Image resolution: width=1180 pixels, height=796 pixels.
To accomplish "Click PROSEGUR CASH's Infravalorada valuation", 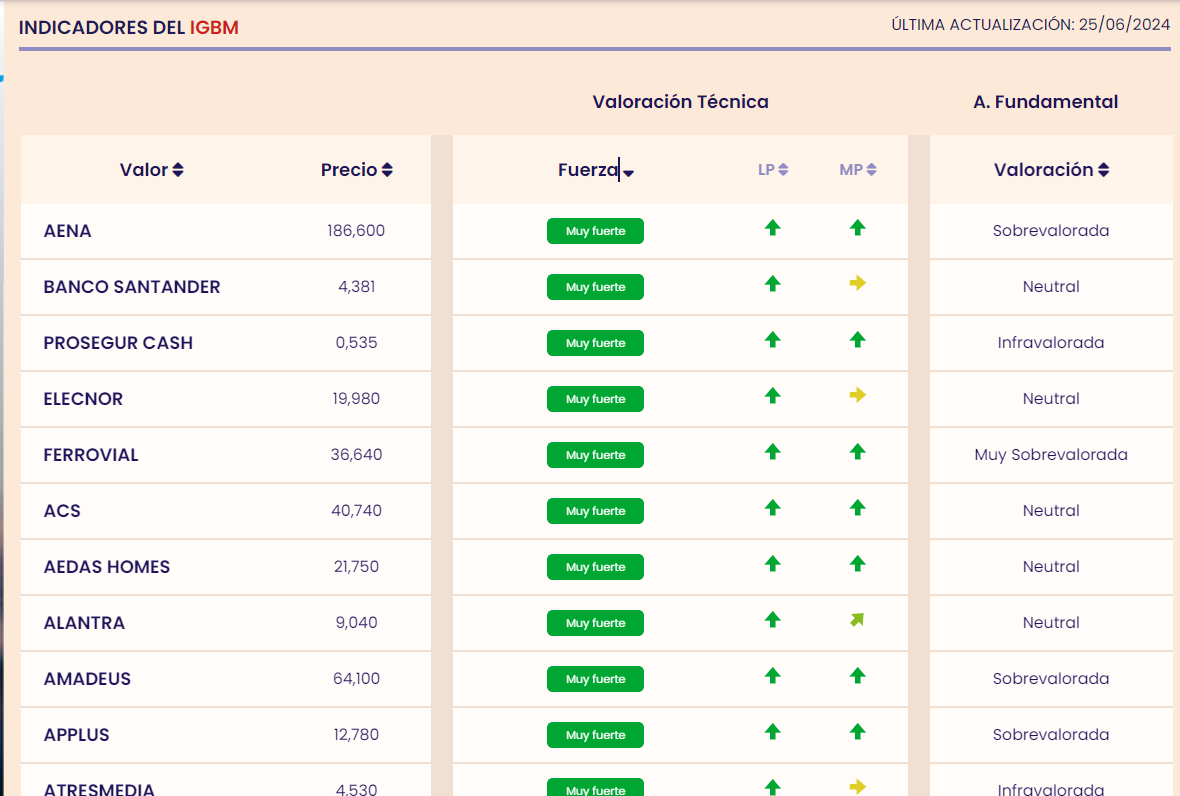I will (1051, 343).
